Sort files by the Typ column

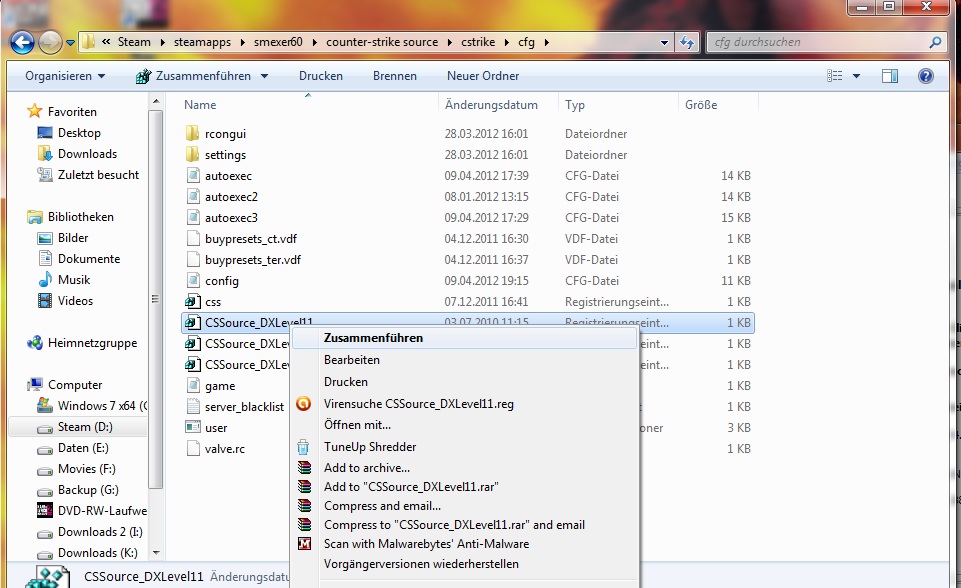click(x=575, y=105)
